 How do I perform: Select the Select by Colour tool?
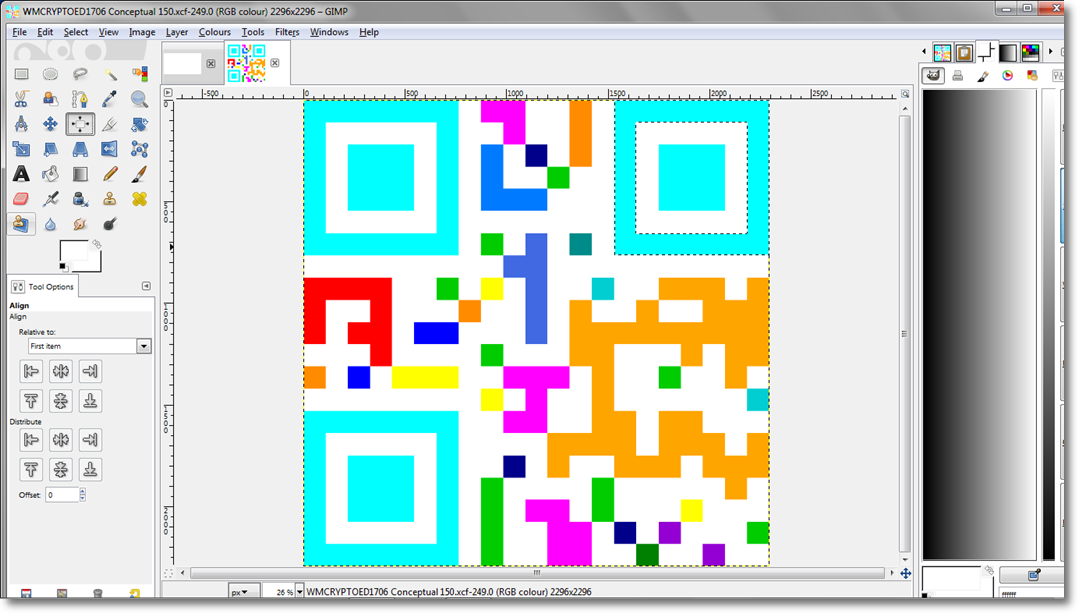pyautogui.click(x=139, y=74)
